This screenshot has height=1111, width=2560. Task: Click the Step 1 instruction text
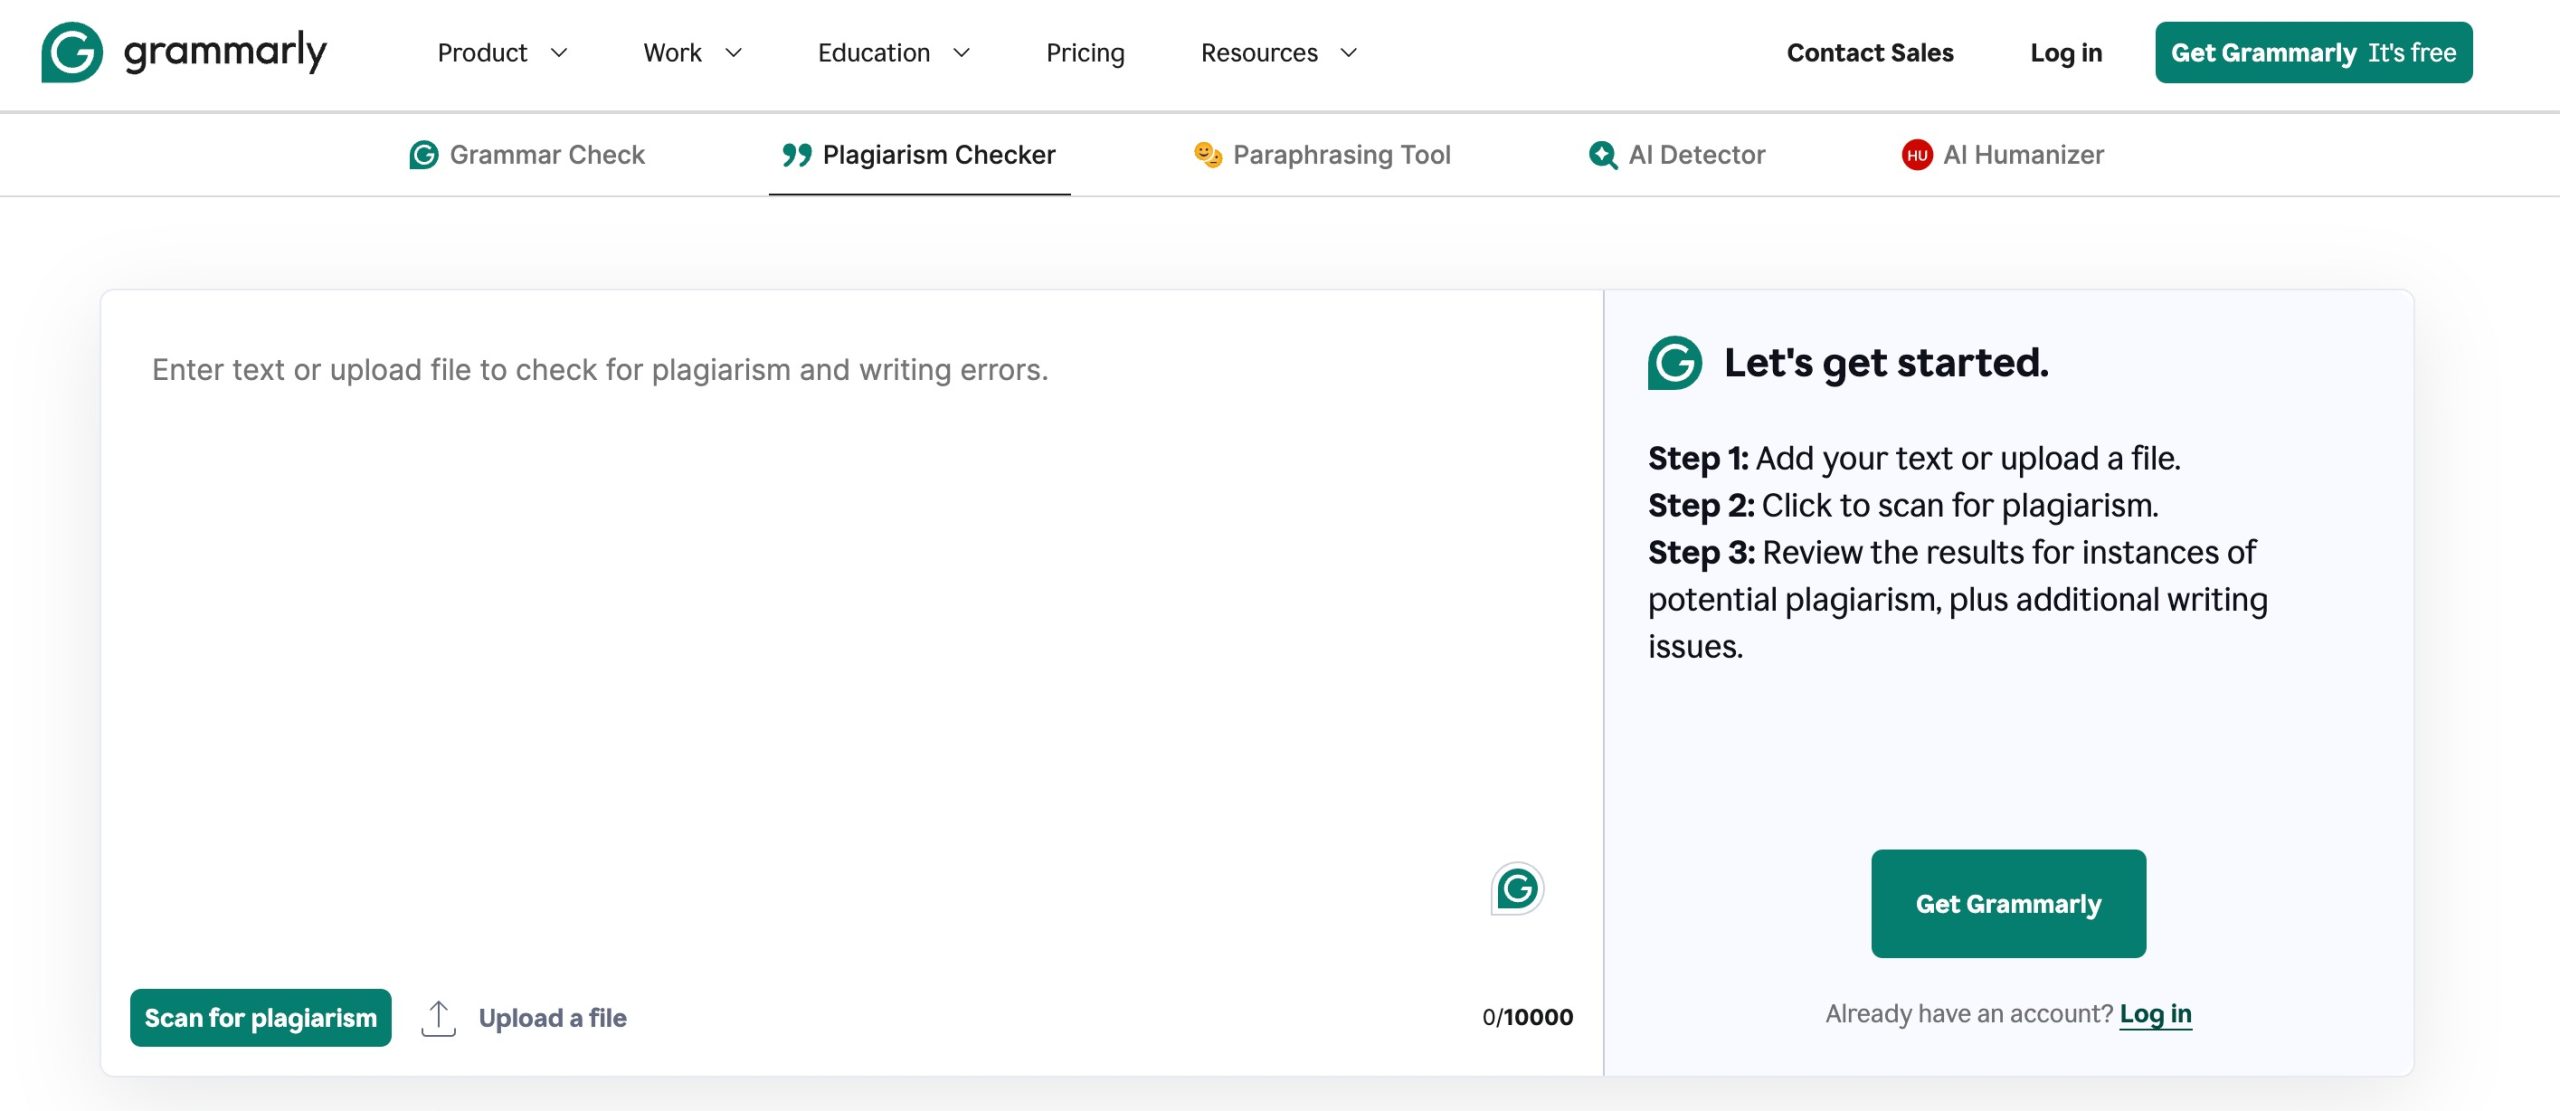pos(1914,458)
